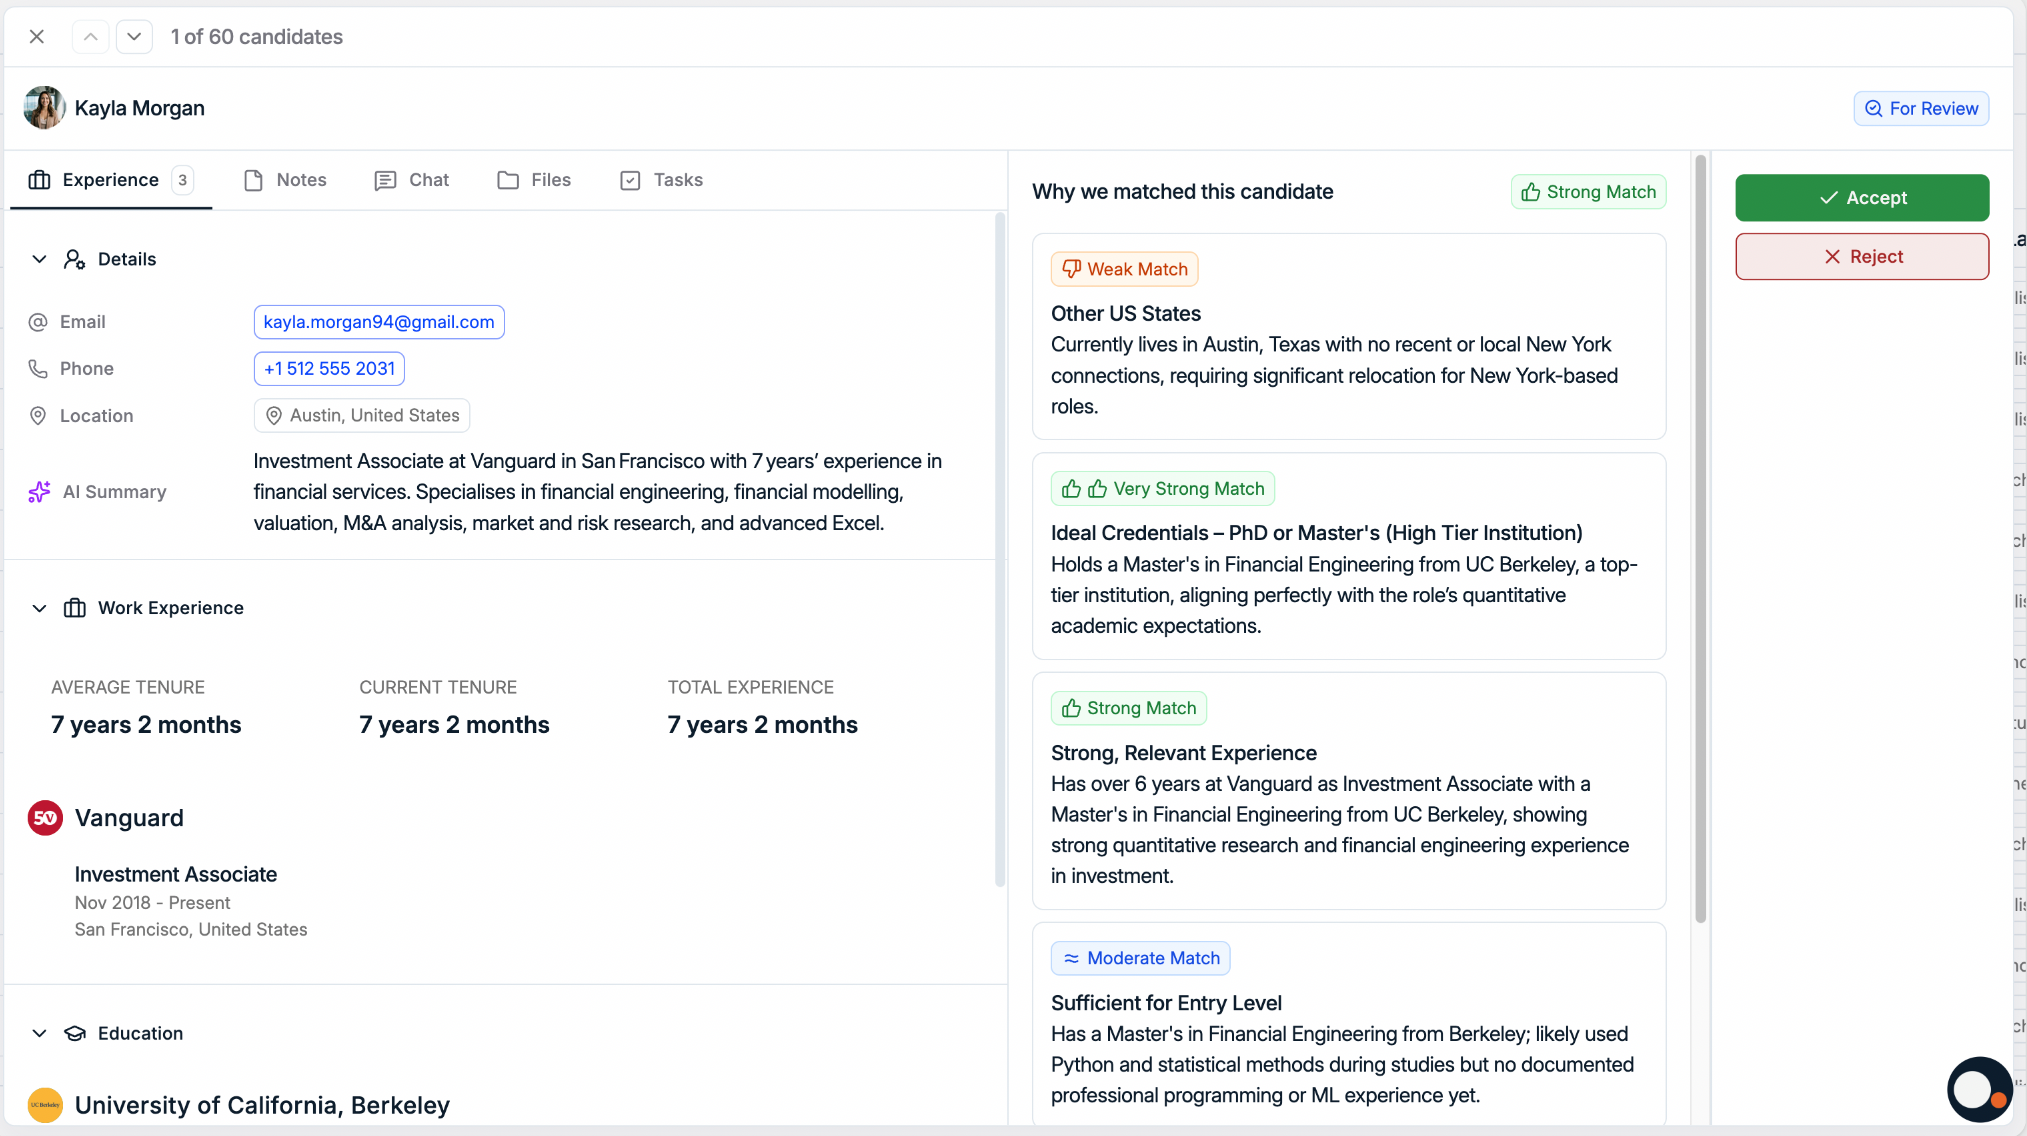Open the For Review status badge

(1920, 108)
